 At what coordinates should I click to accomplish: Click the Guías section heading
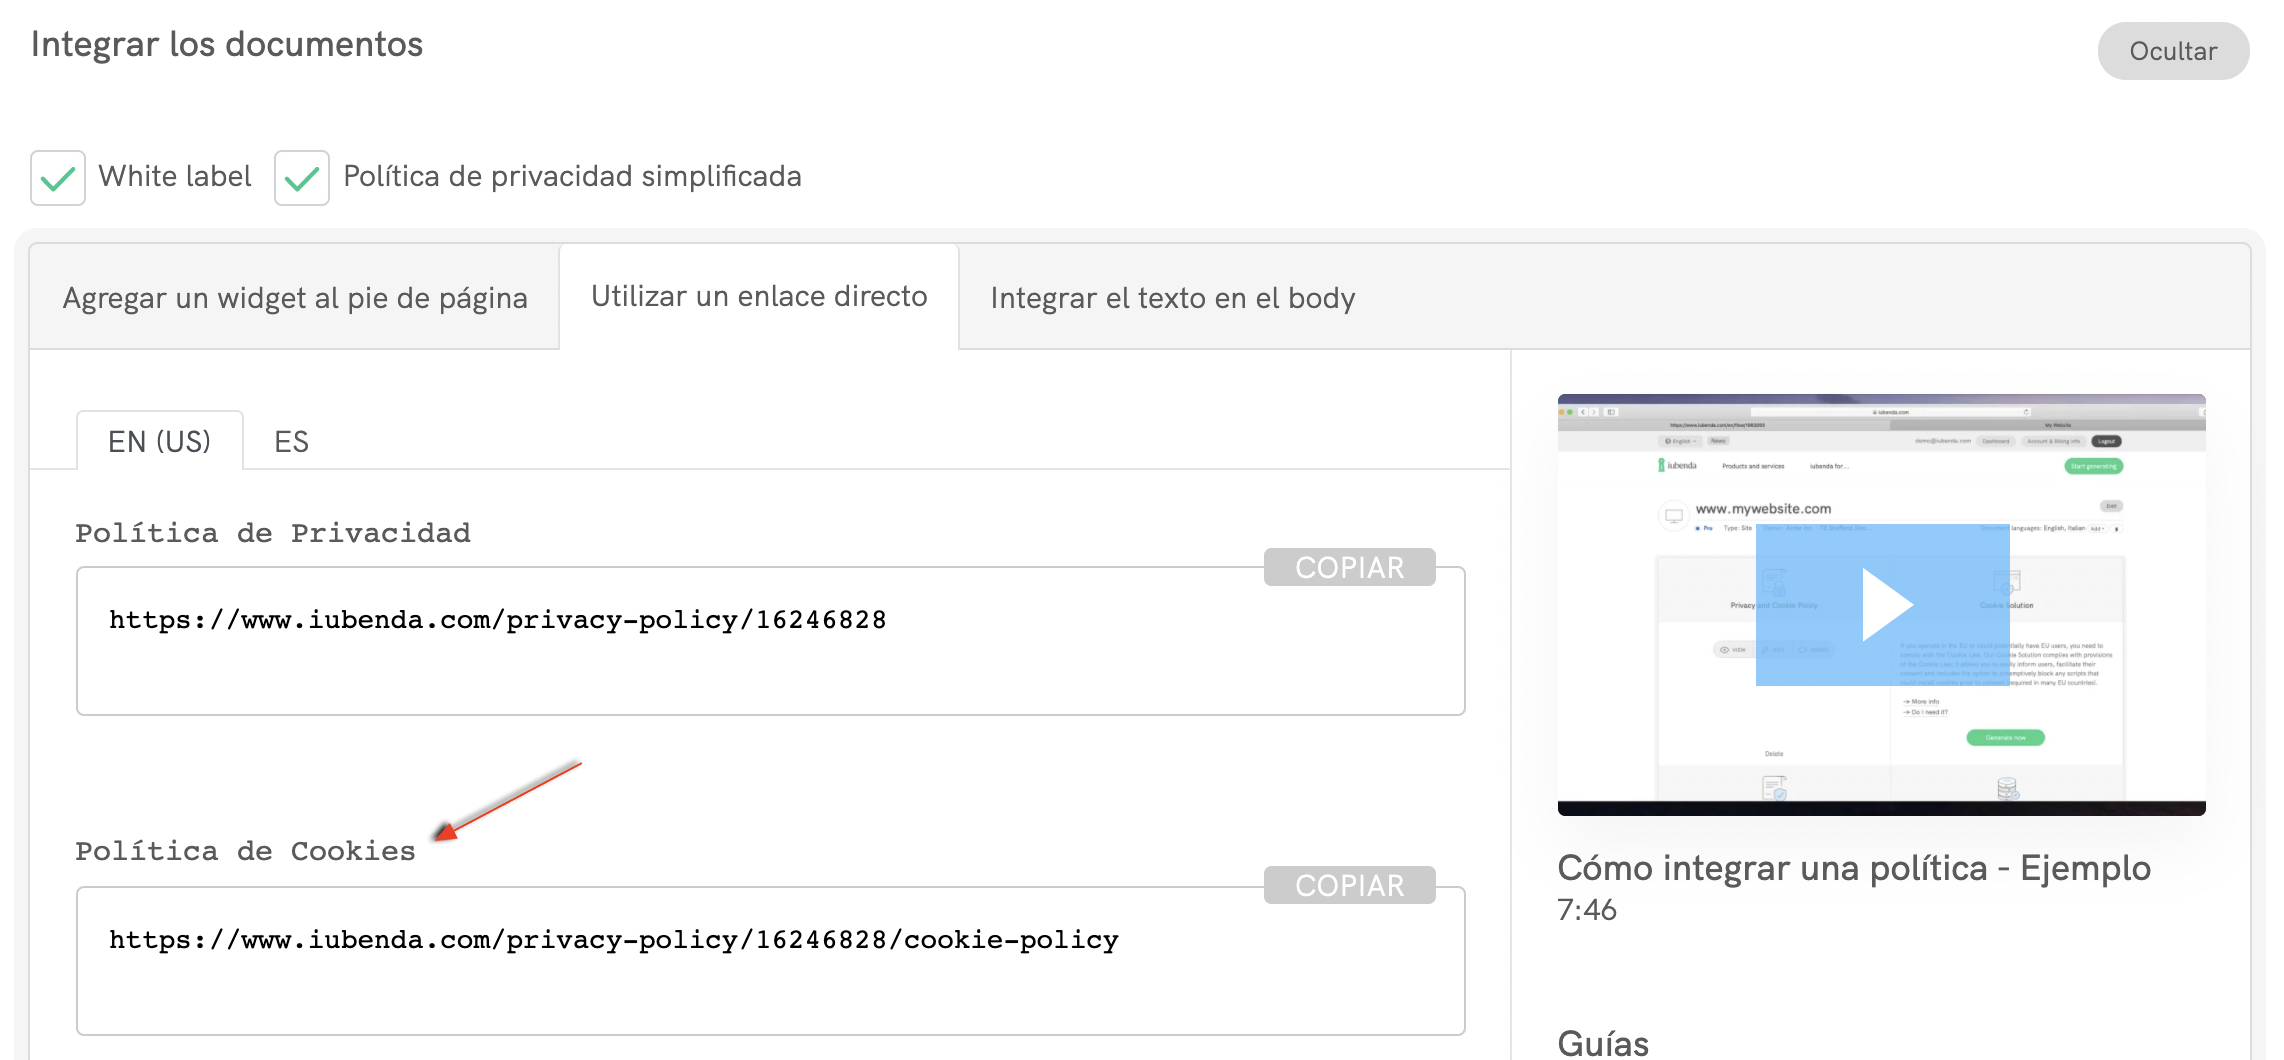tap(1602, 1043)
